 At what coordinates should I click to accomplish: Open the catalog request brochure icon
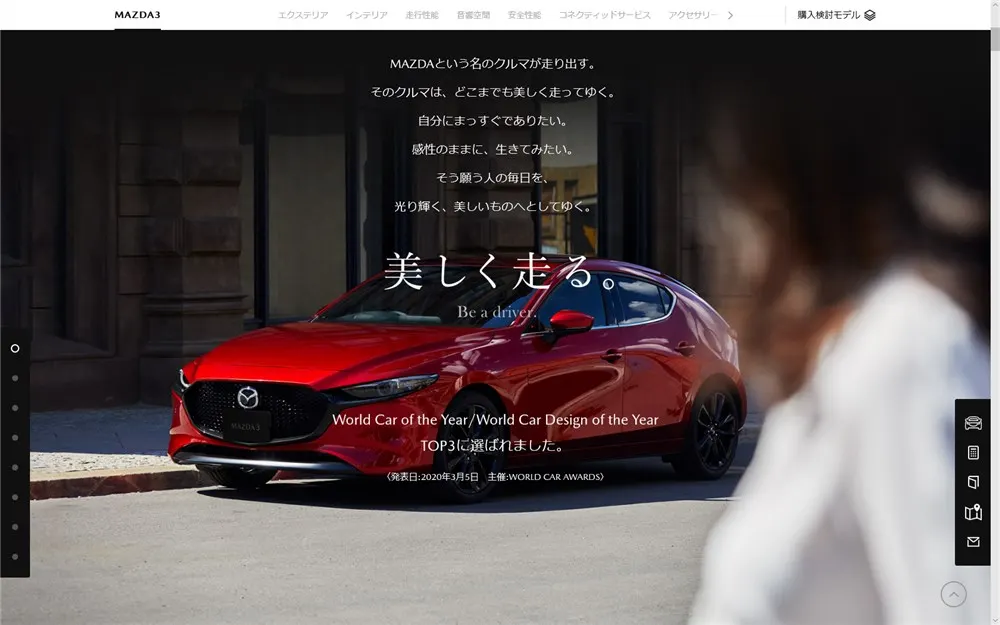971,482
